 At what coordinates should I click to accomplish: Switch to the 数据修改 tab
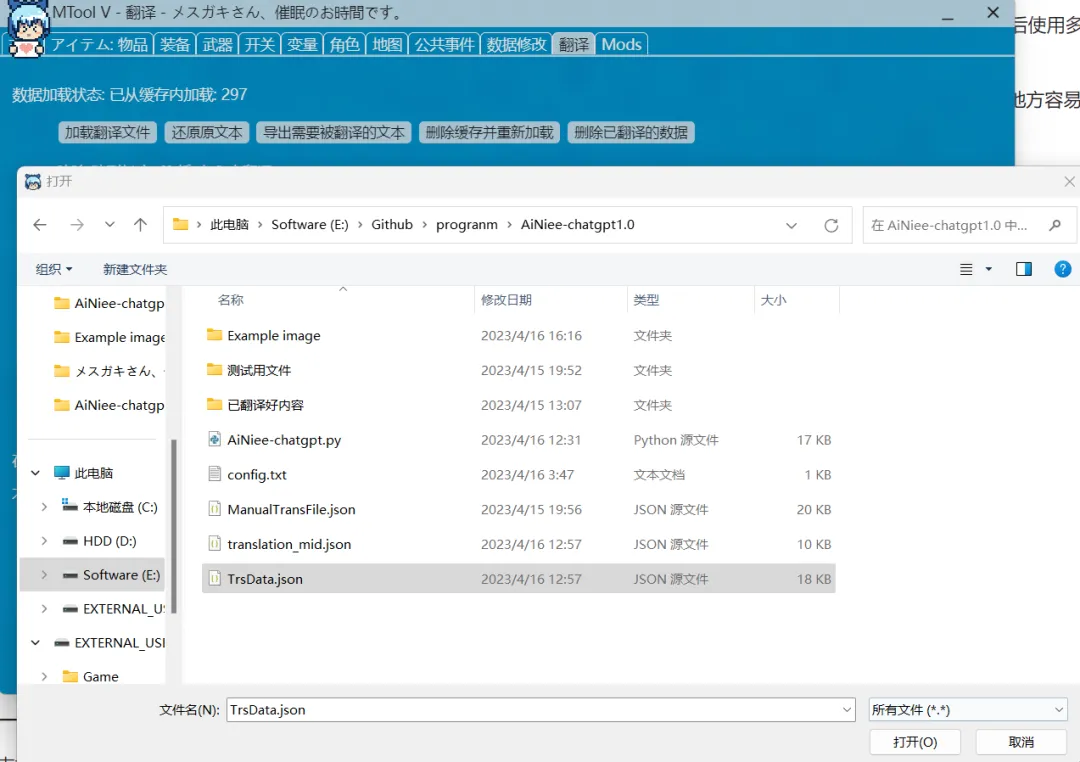[516, 44]
